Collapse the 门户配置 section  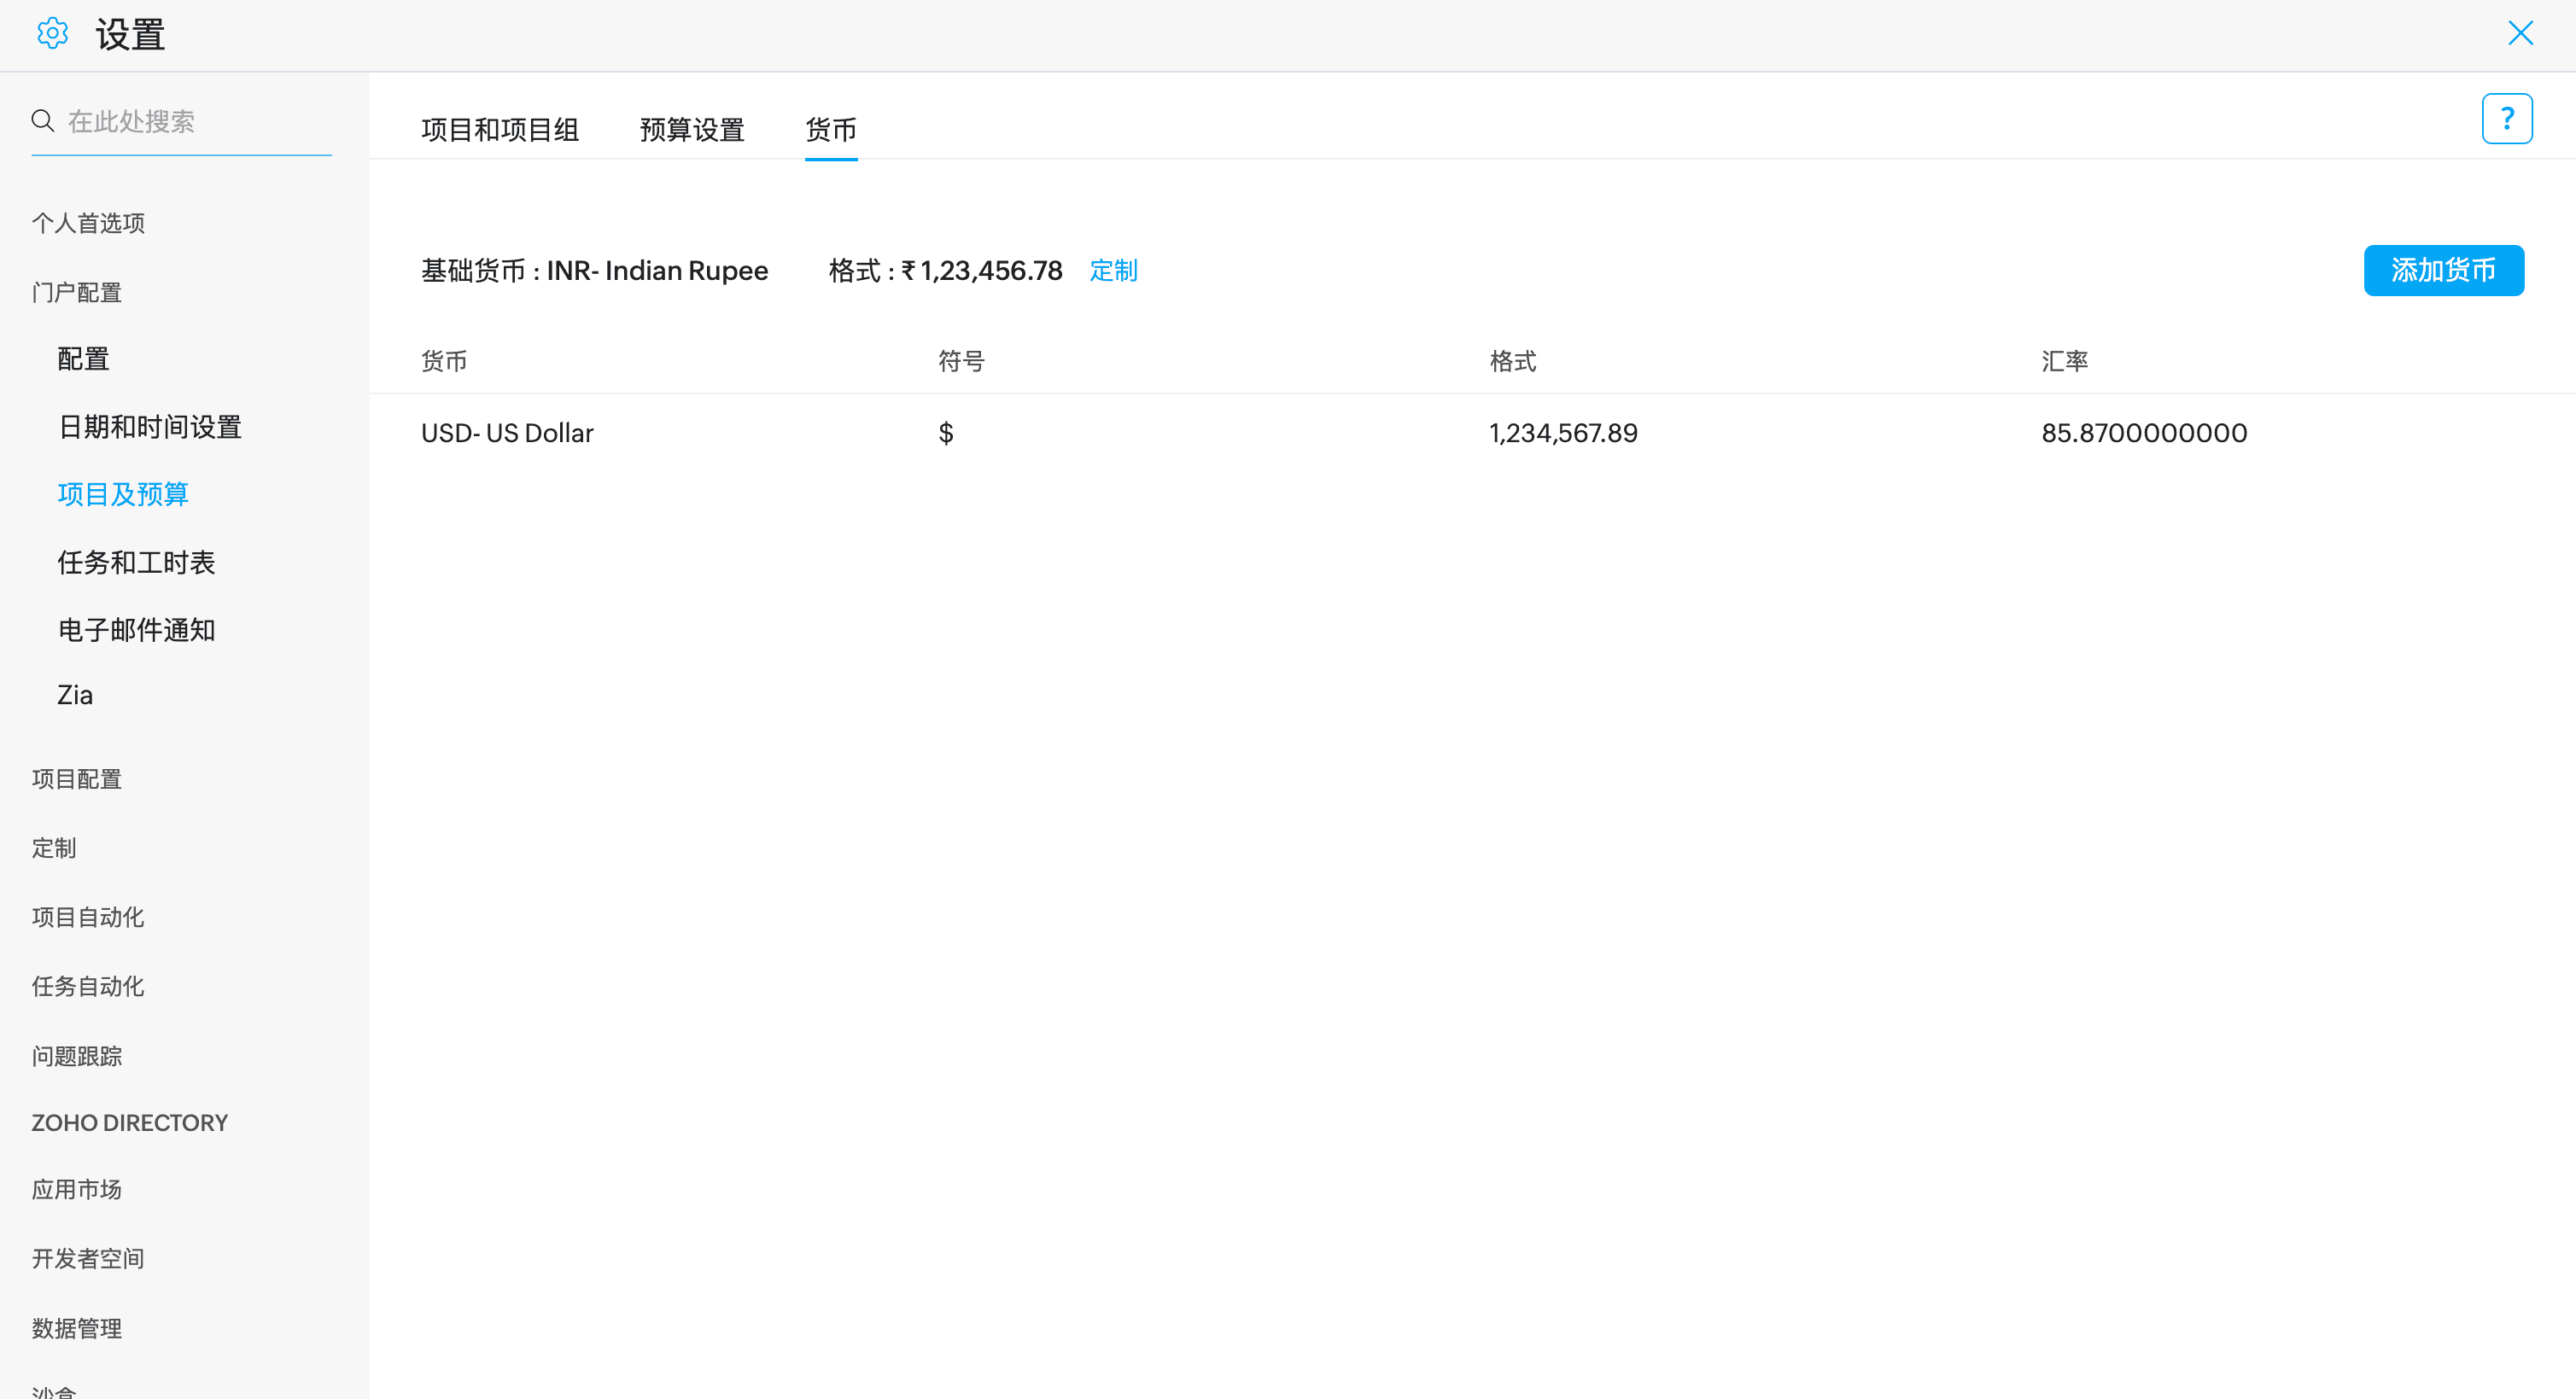pos(76,293)
